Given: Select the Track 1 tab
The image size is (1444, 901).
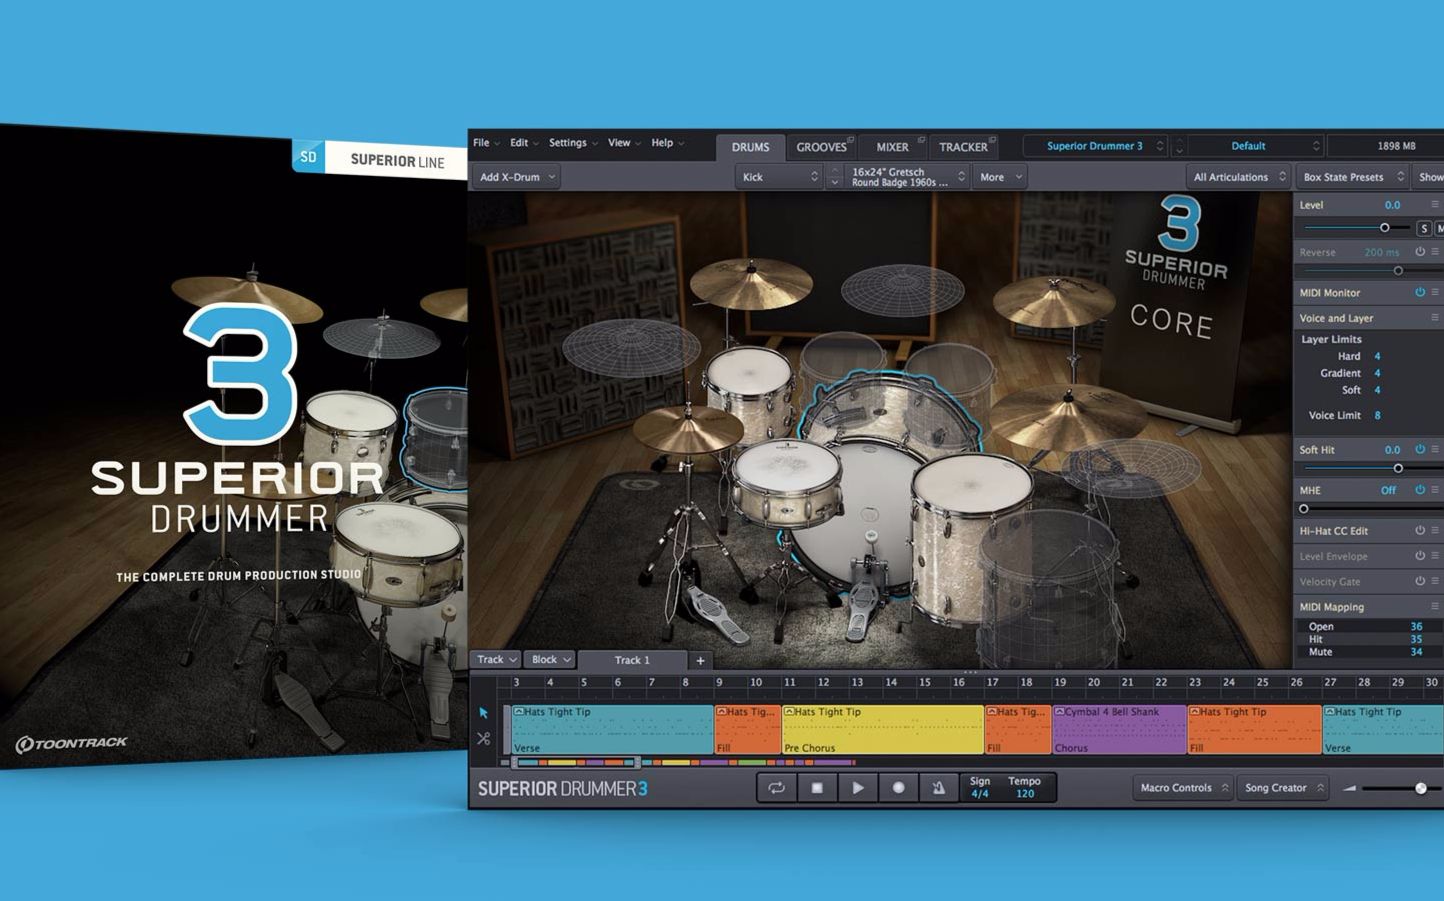Looking at the screenshot, I should click(x=632, y=660).
